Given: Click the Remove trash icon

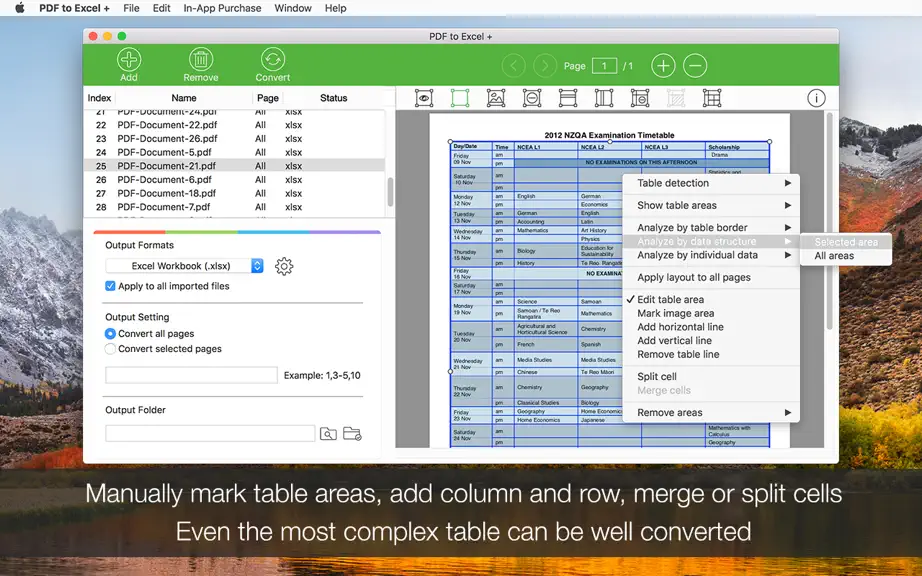Looking at the screenshot, I should (201, 59).
